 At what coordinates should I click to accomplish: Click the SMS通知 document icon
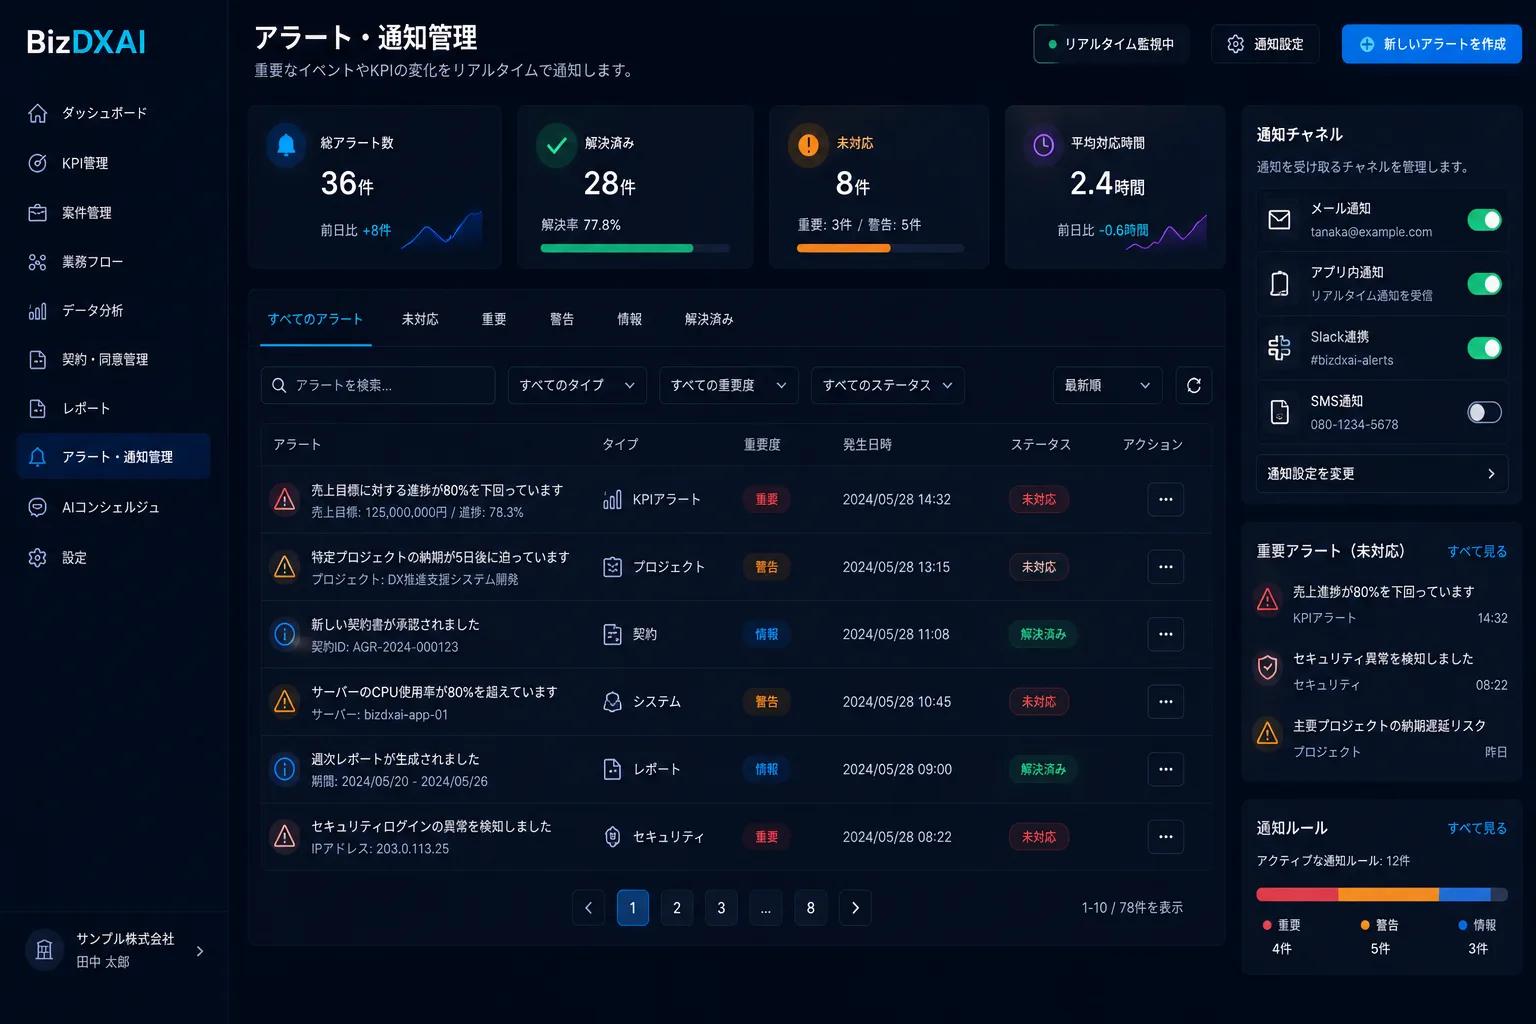click(x=1279, y=412)
